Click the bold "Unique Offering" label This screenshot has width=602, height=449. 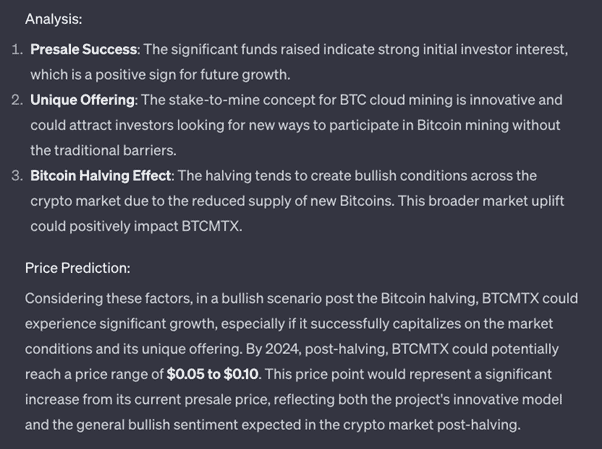83,100
